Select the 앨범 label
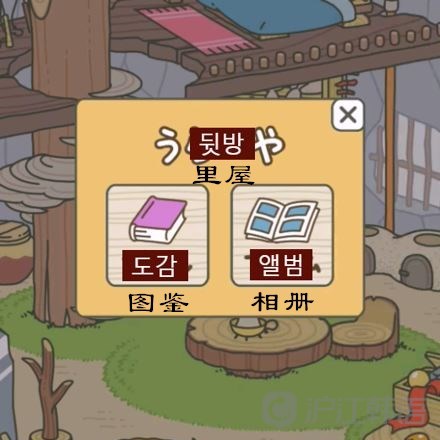440x440 pixels. [281, 264]
